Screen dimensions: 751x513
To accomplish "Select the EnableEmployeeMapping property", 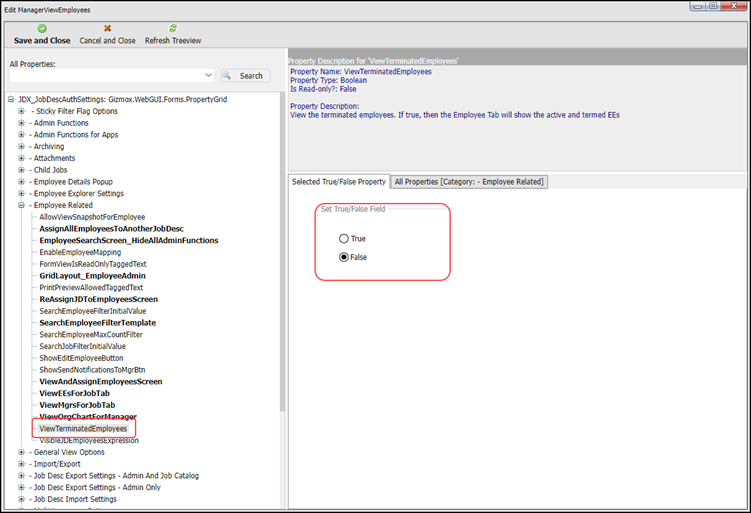I will coord(80,252).
